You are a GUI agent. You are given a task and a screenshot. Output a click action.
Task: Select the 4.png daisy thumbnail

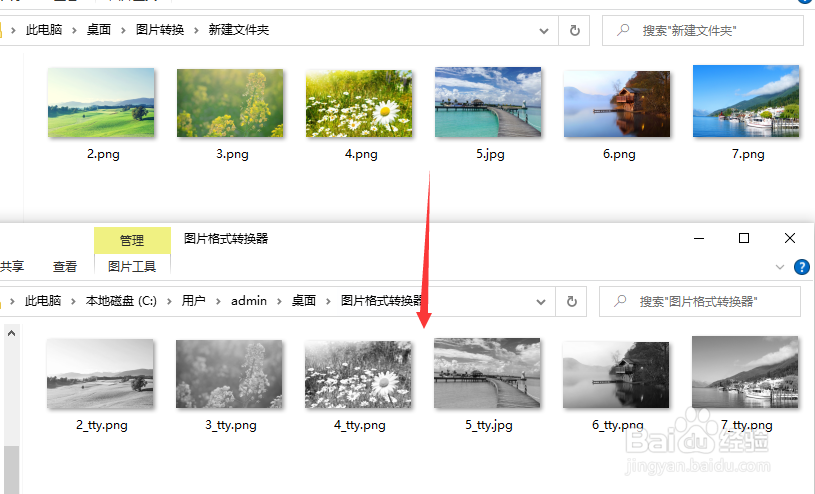[x=359, y=103]
